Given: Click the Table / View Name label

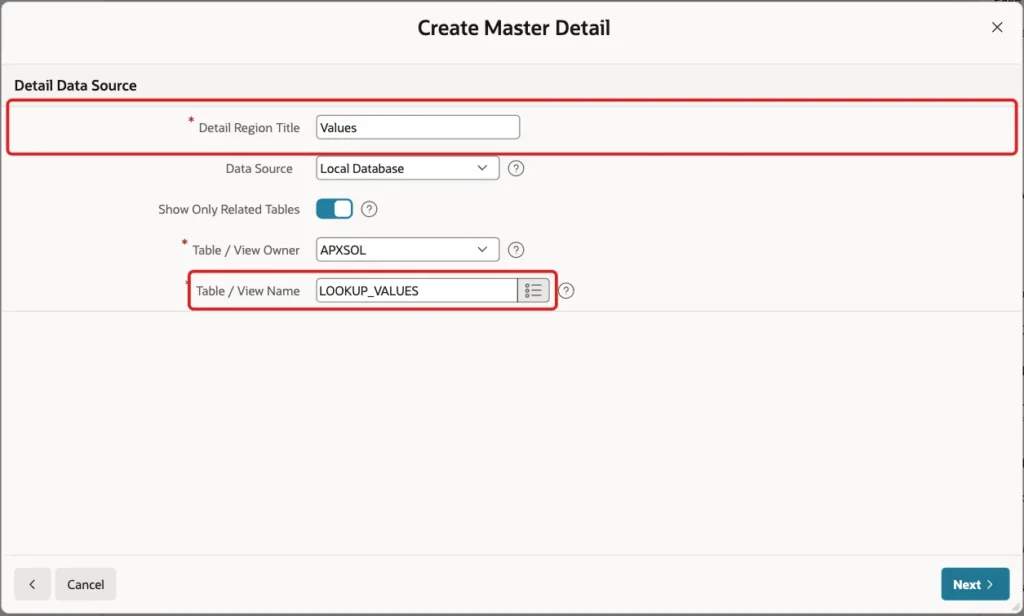Looking at the screenshot, I should click(x=248, y=291).
